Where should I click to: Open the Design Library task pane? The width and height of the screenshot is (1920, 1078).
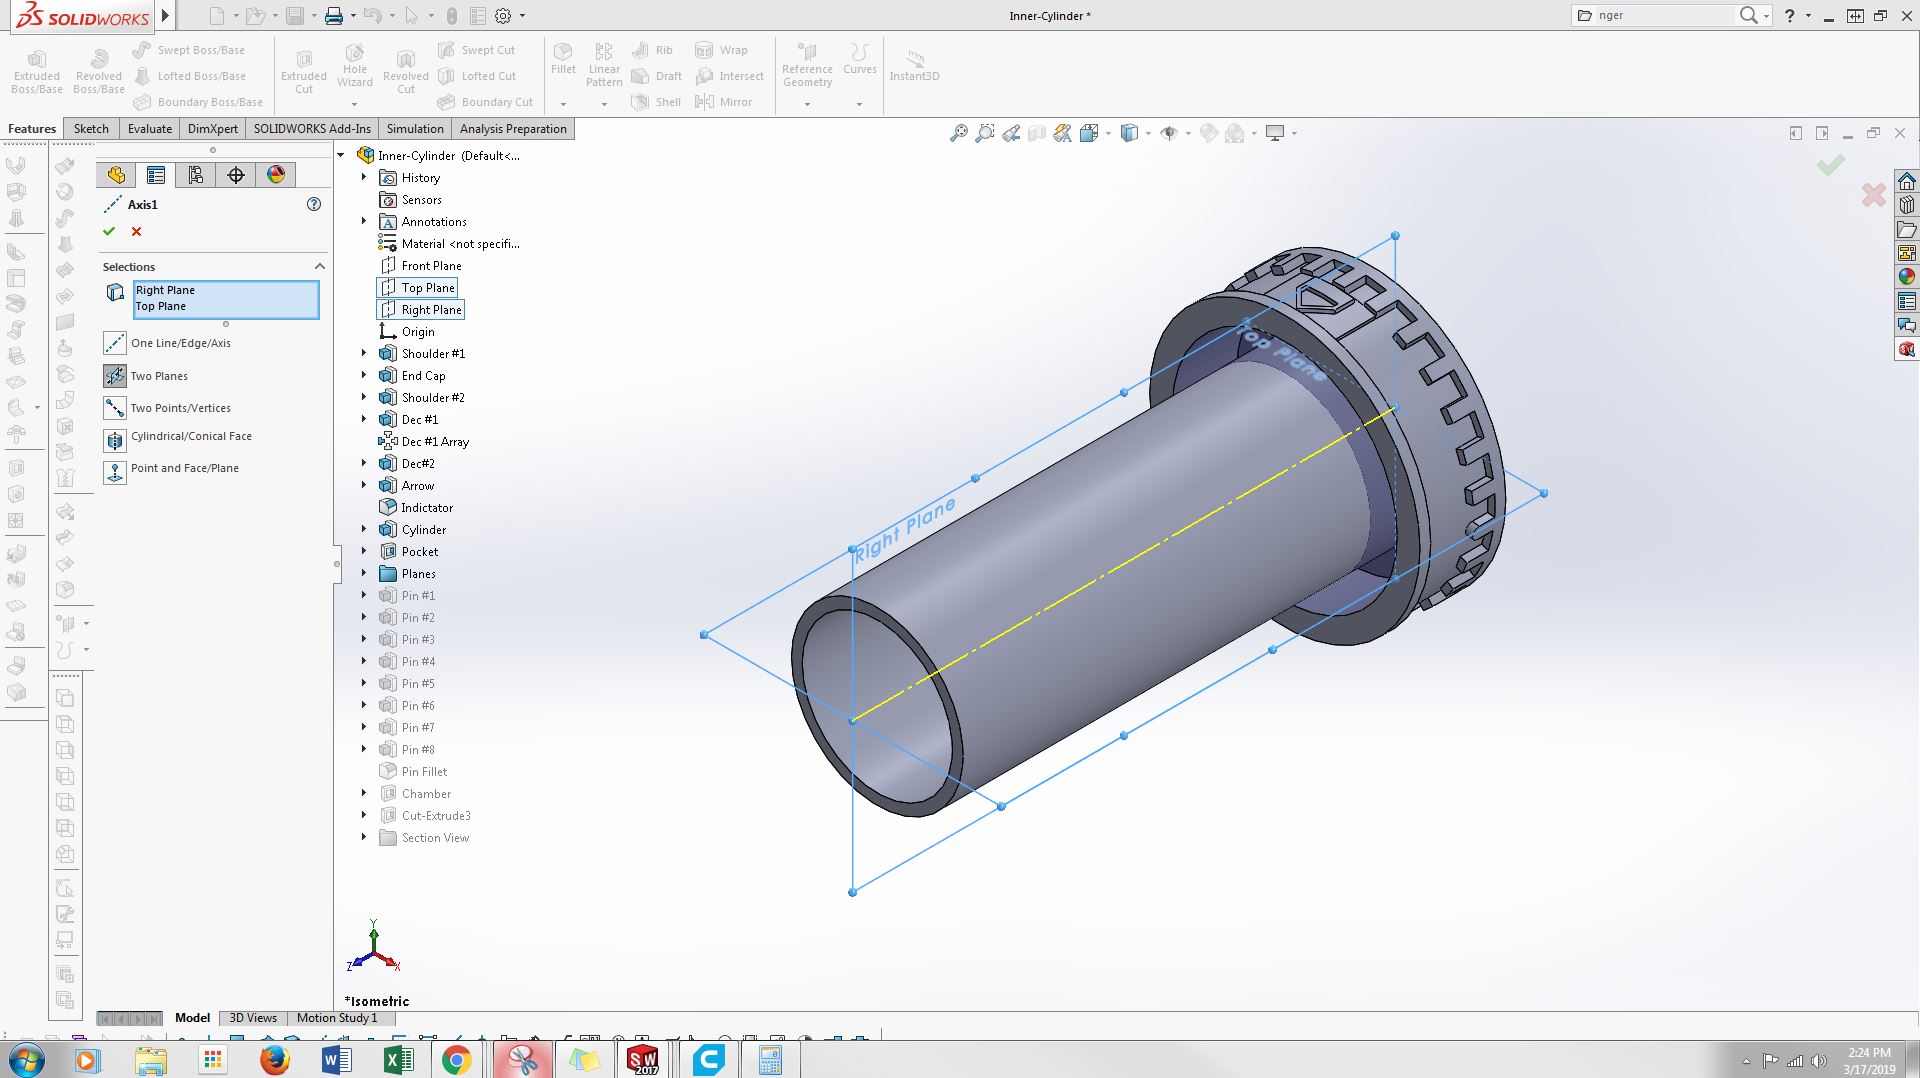coord(1907,205)
